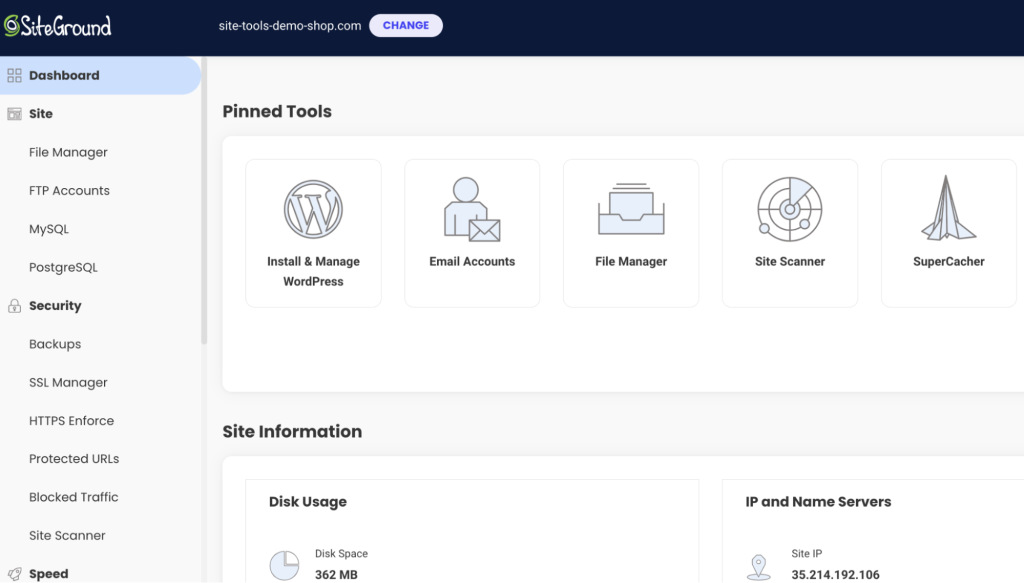Image resolution: width=1024 pixels, height=583 pixels.
Task: Open the Blocked Traffic page link
Action: (x=74, y=497)
